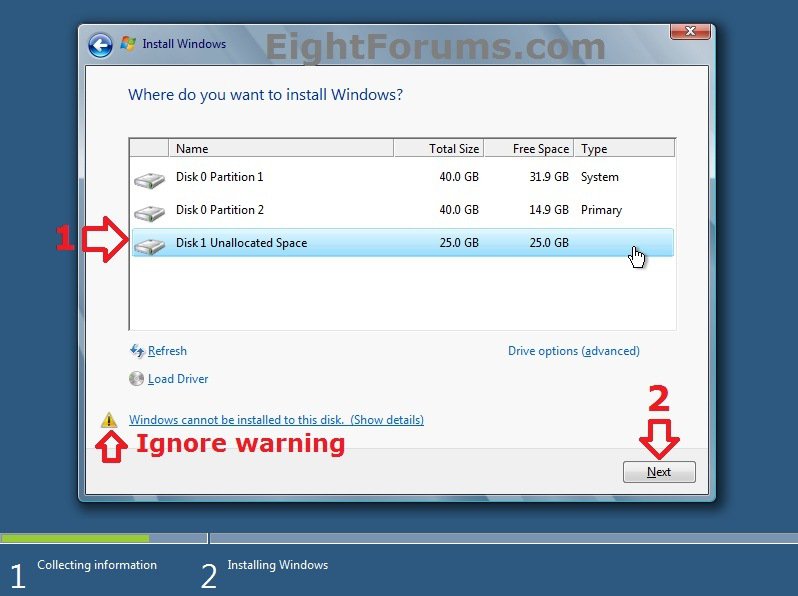Image resolution: width=798 pixels, height=596 pixels.
Task: Sort by the Type column header
Action: (x=624, y=148)
